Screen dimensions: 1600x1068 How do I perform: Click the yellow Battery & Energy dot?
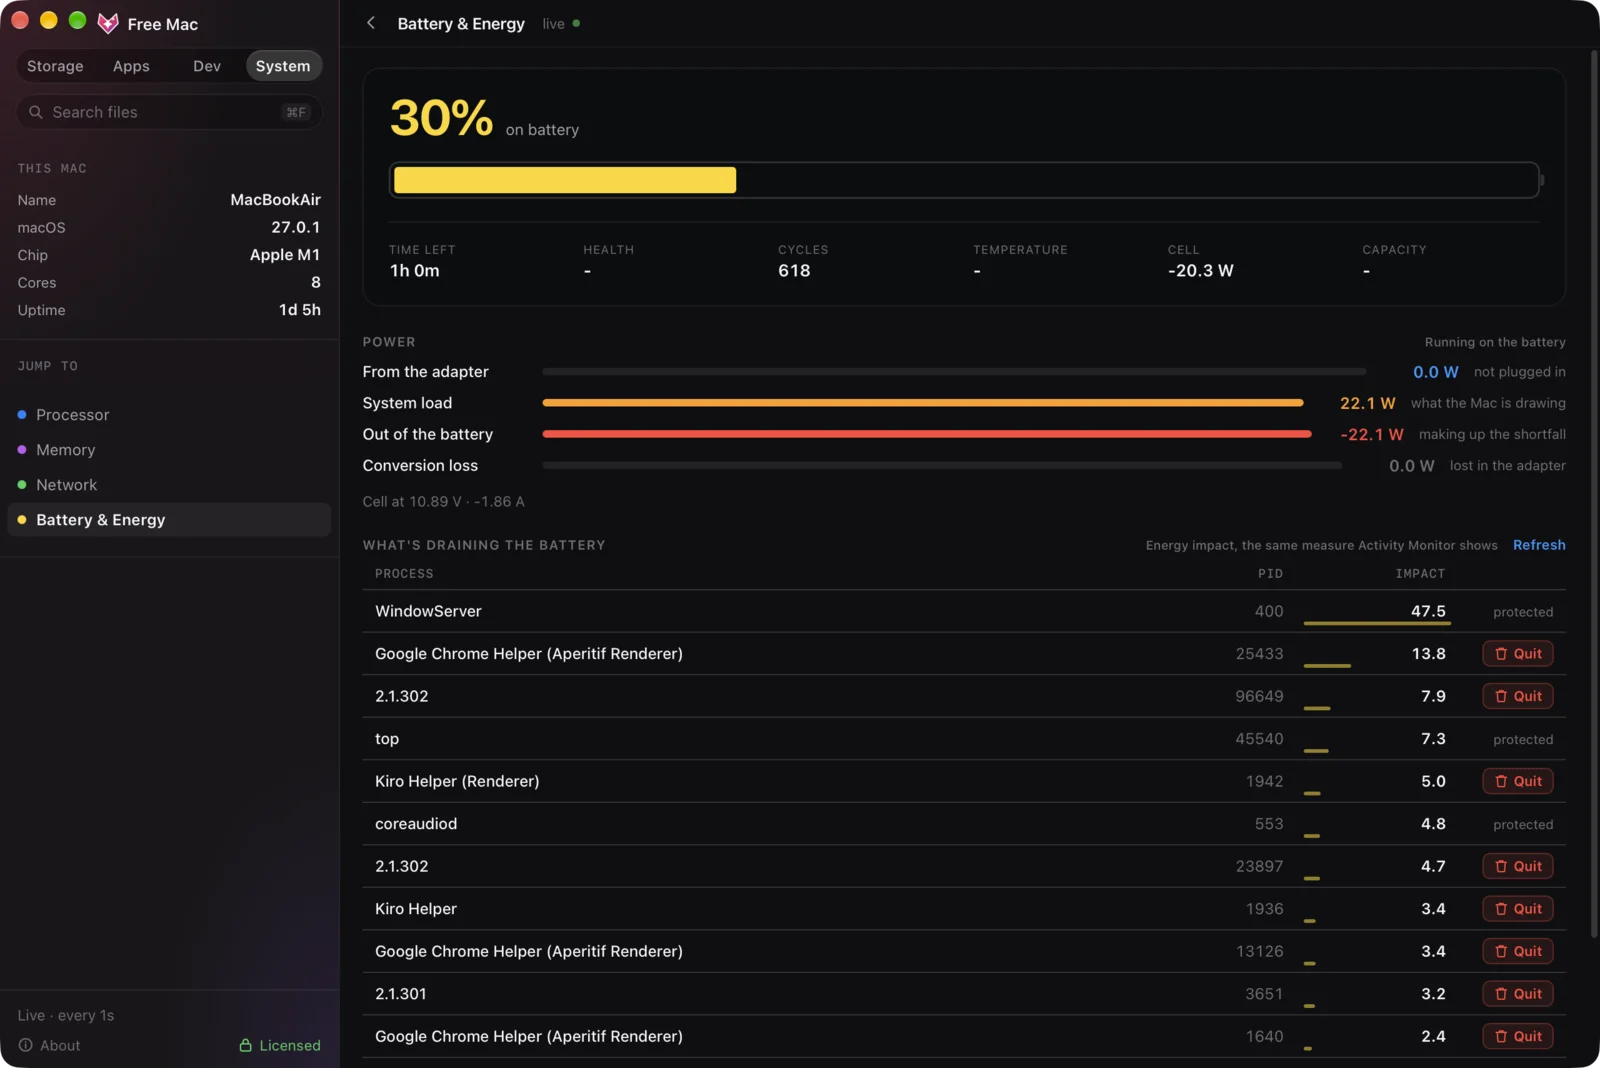tap(22, 520)
